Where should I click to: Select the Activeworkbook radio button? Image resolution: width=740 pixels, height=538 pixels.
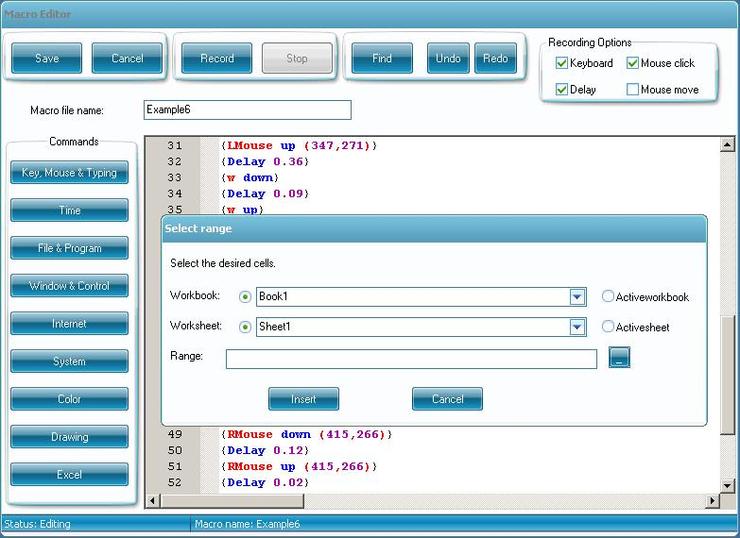pos(608,297)
